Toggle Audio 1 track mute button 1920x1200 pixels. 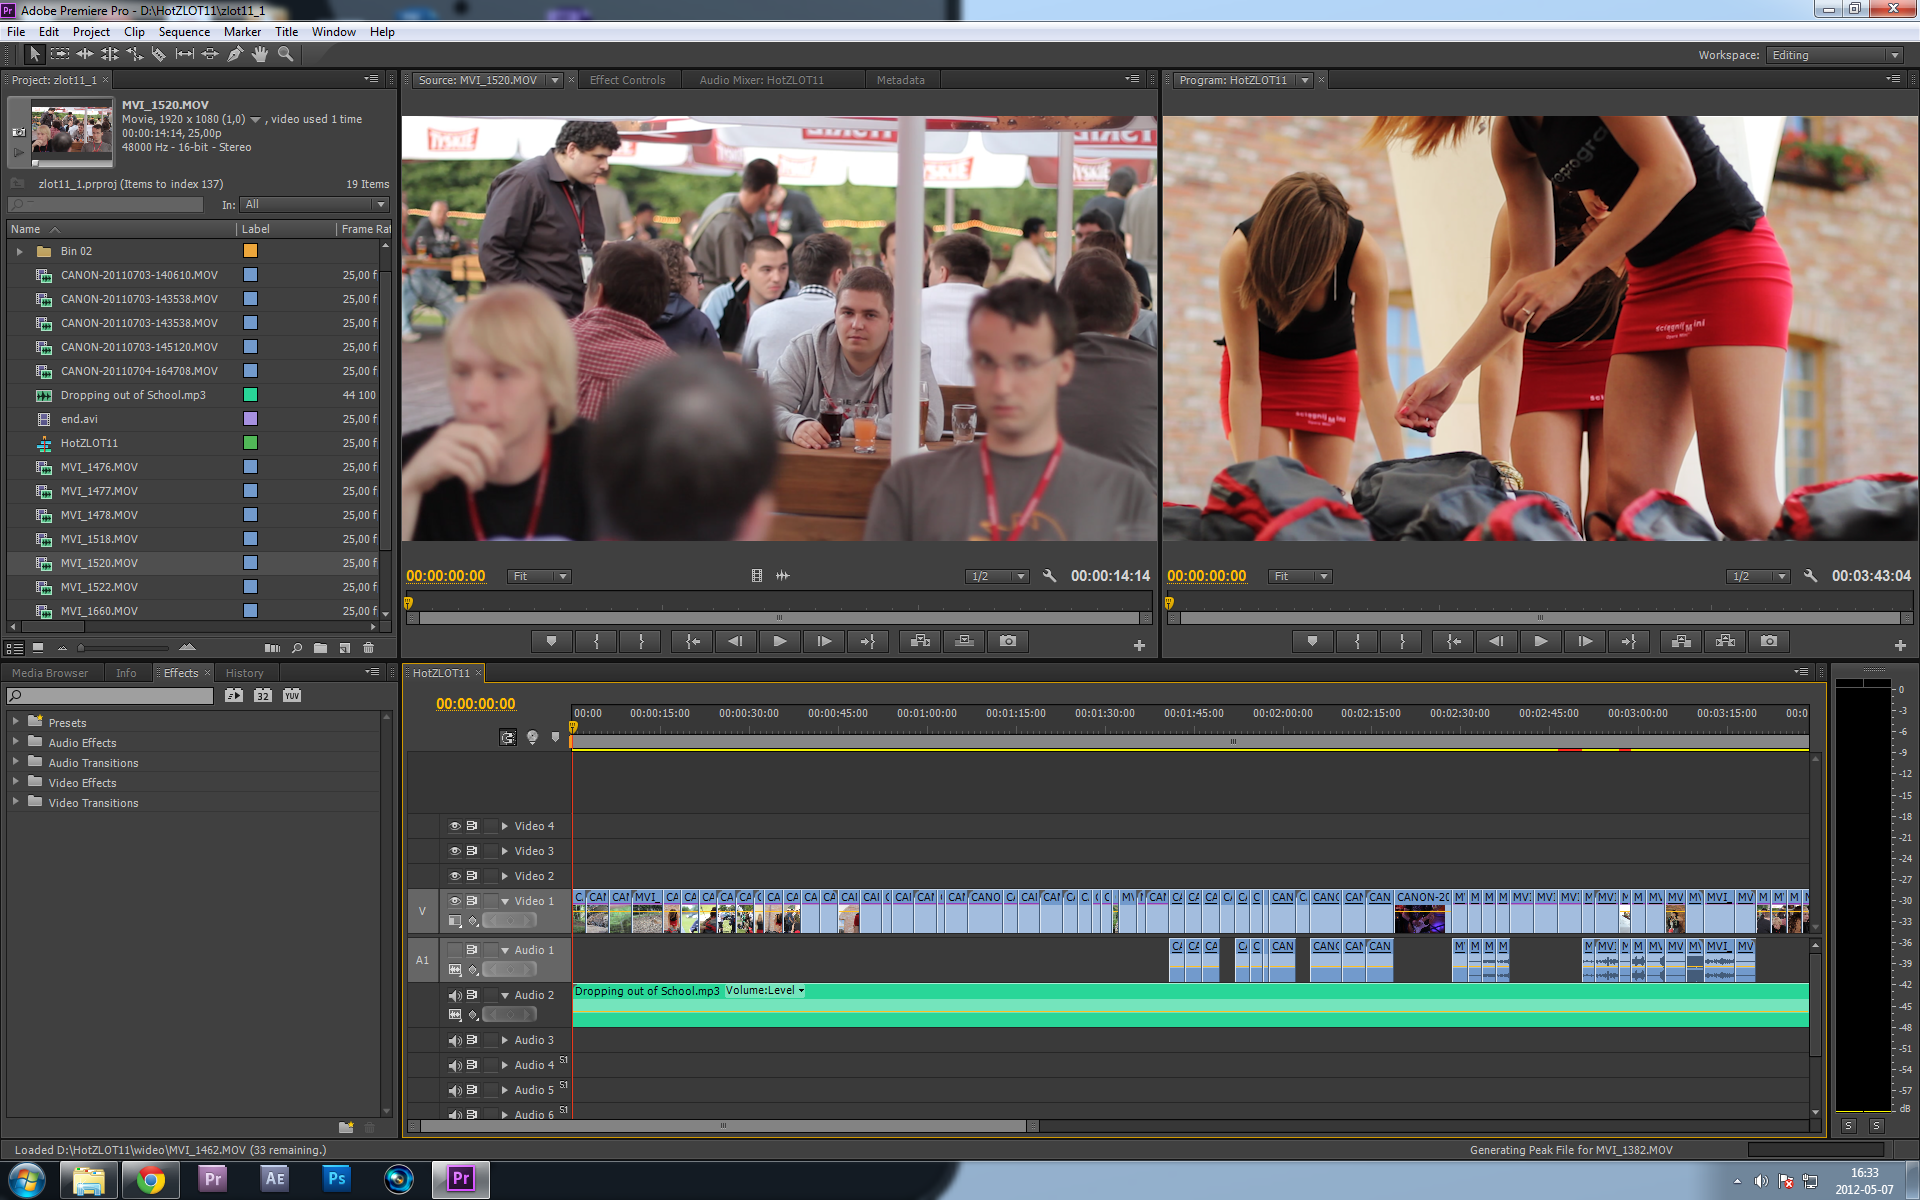448,950
